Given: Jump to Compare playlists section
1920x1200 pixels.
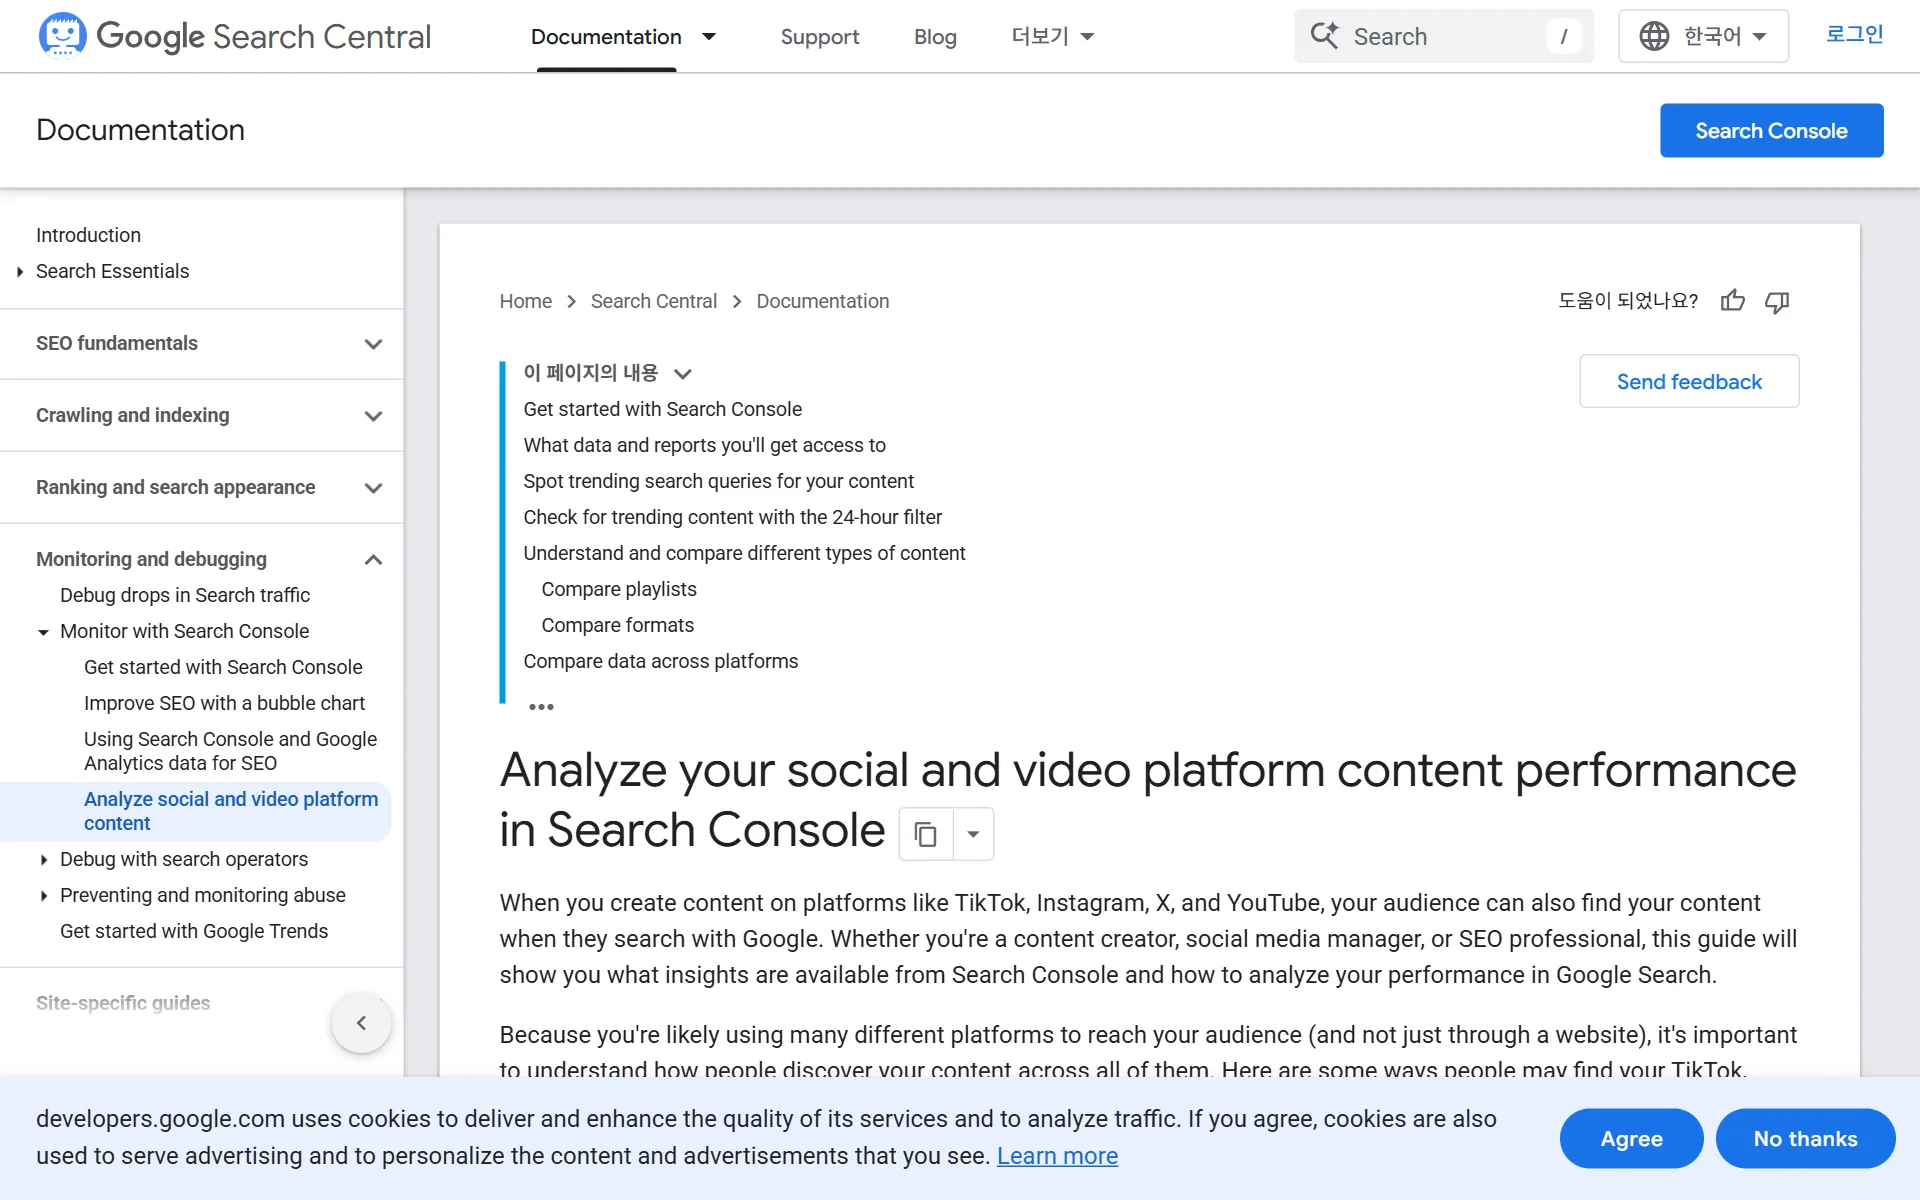Looking at the screenshot, I should [619, 589].
